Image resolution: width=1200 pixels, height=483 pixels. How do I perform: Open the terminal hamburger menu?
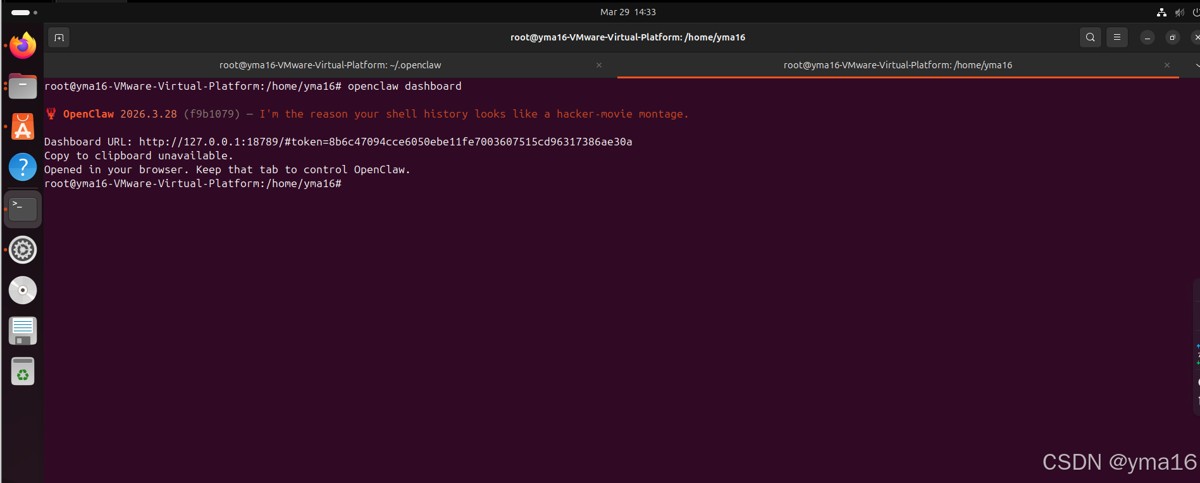(x=1117, y=38)
